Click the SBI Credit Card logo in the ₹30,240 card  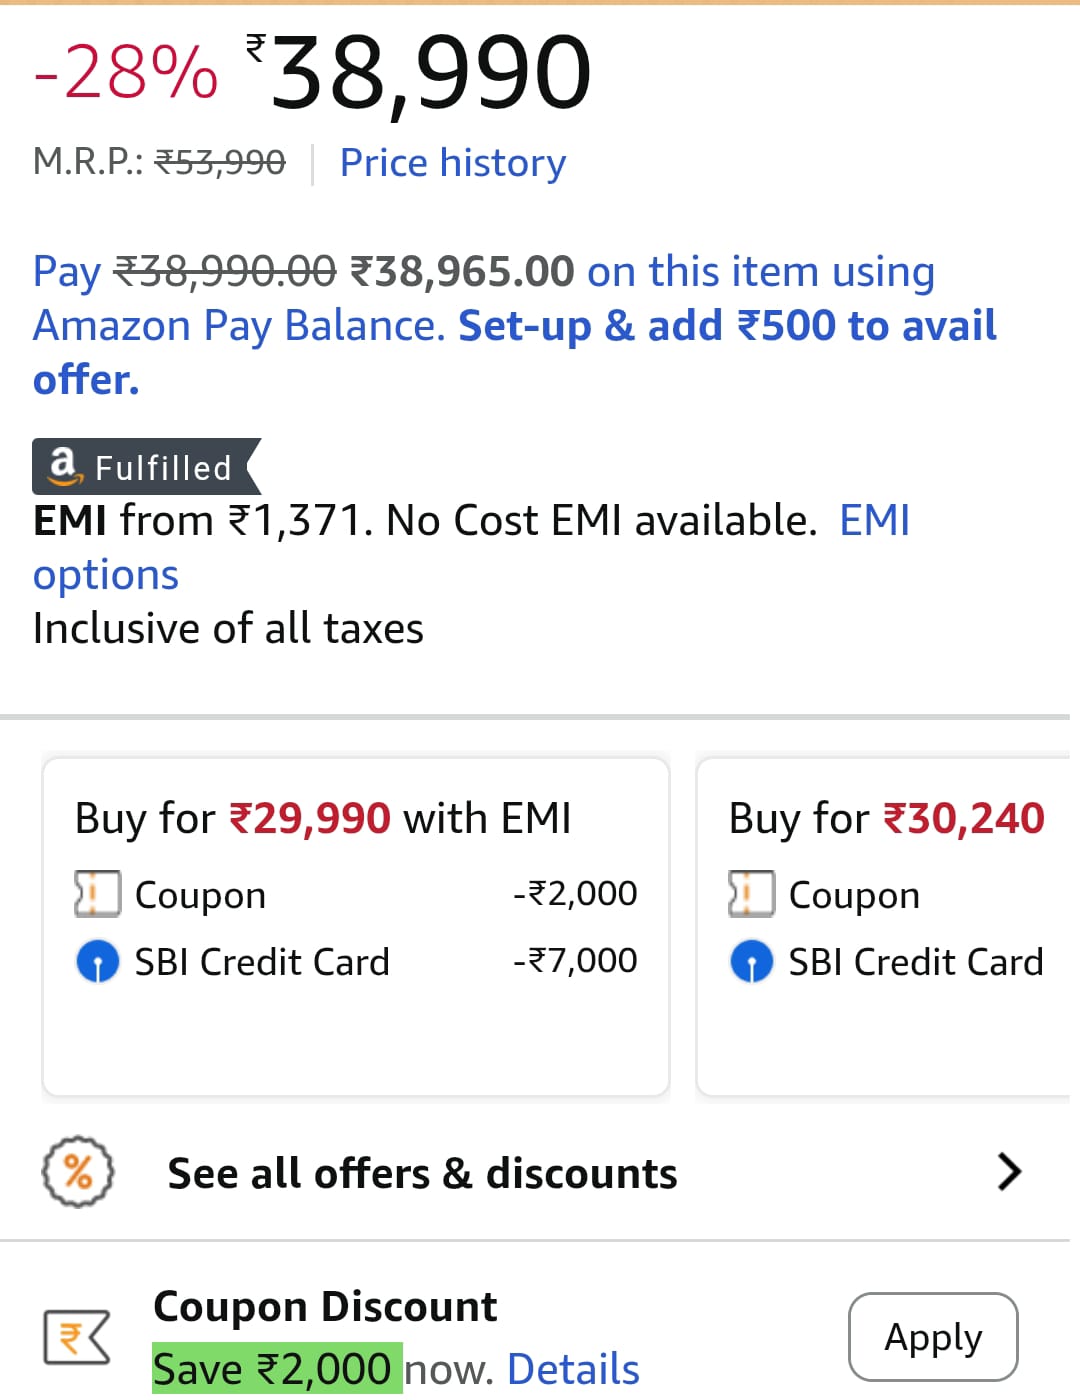752,961
